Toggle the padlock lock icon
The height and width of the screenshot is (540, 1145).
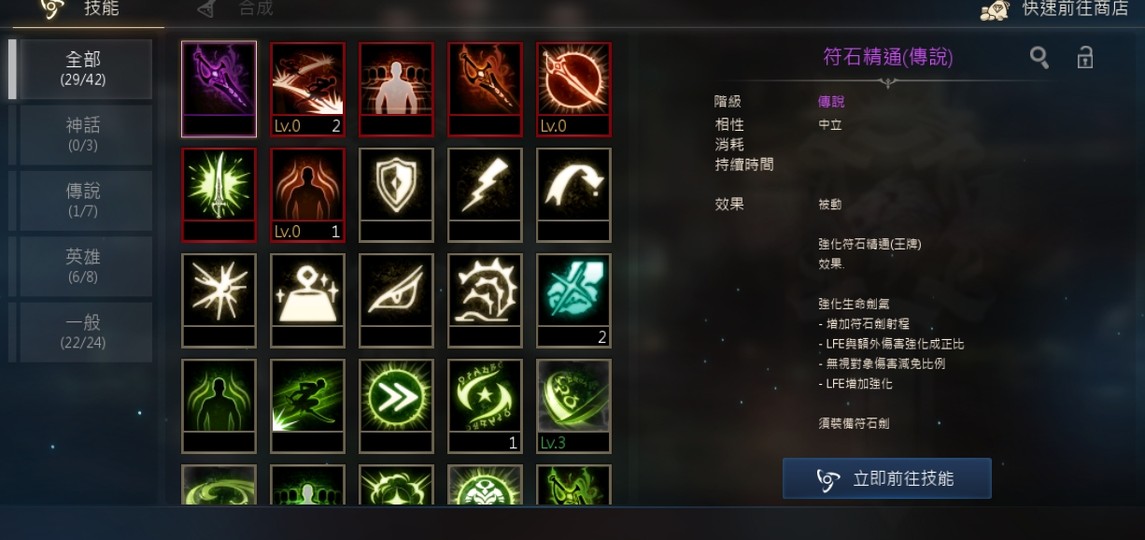click(x=1085, y=58)
